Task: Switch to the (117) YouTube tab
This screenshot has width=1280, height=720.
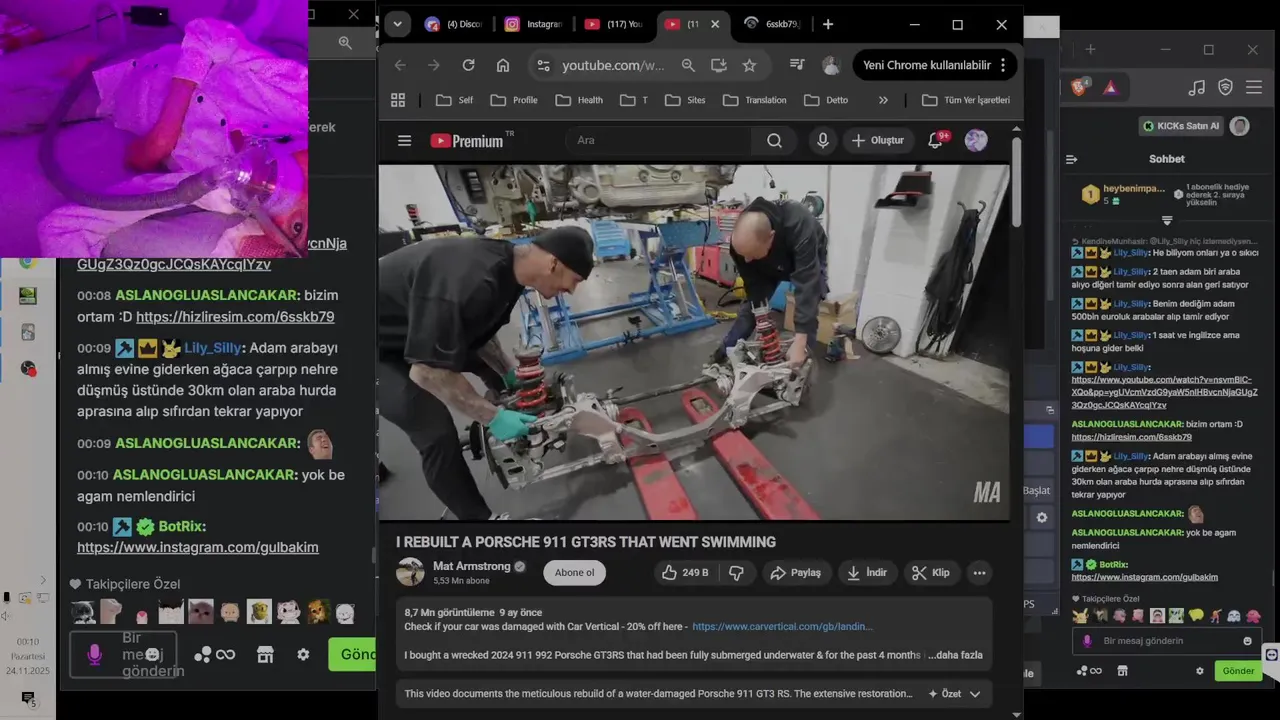Action: 613,24
